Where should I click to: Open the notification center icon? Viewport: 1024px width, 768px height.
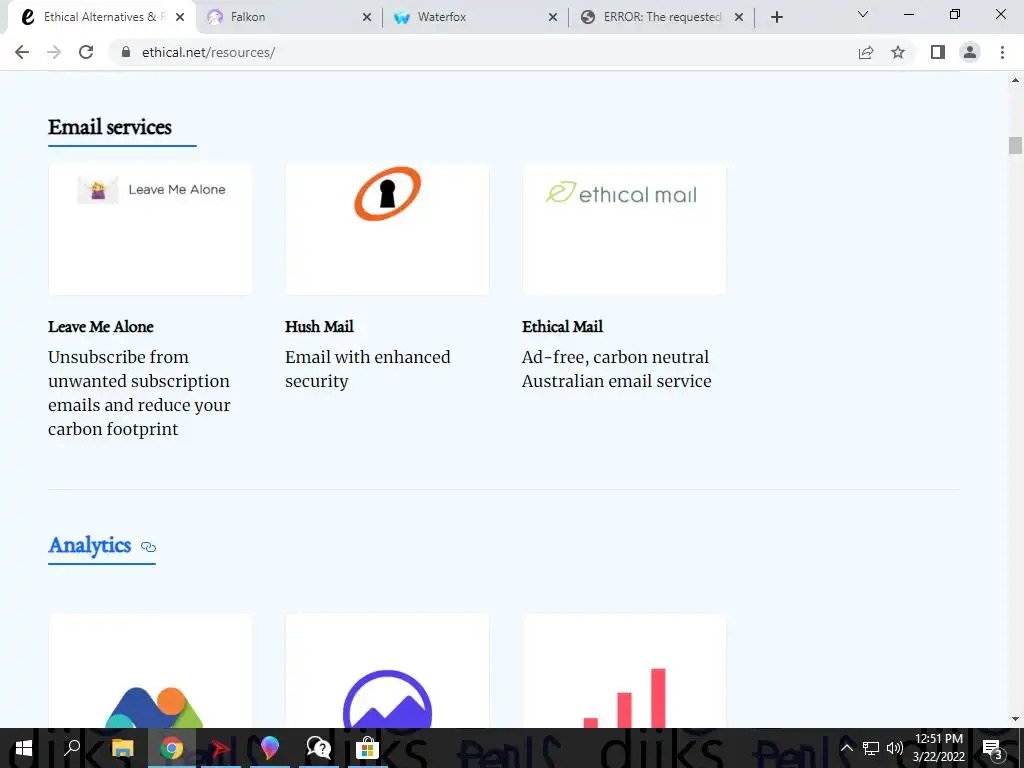pos(993,748)
